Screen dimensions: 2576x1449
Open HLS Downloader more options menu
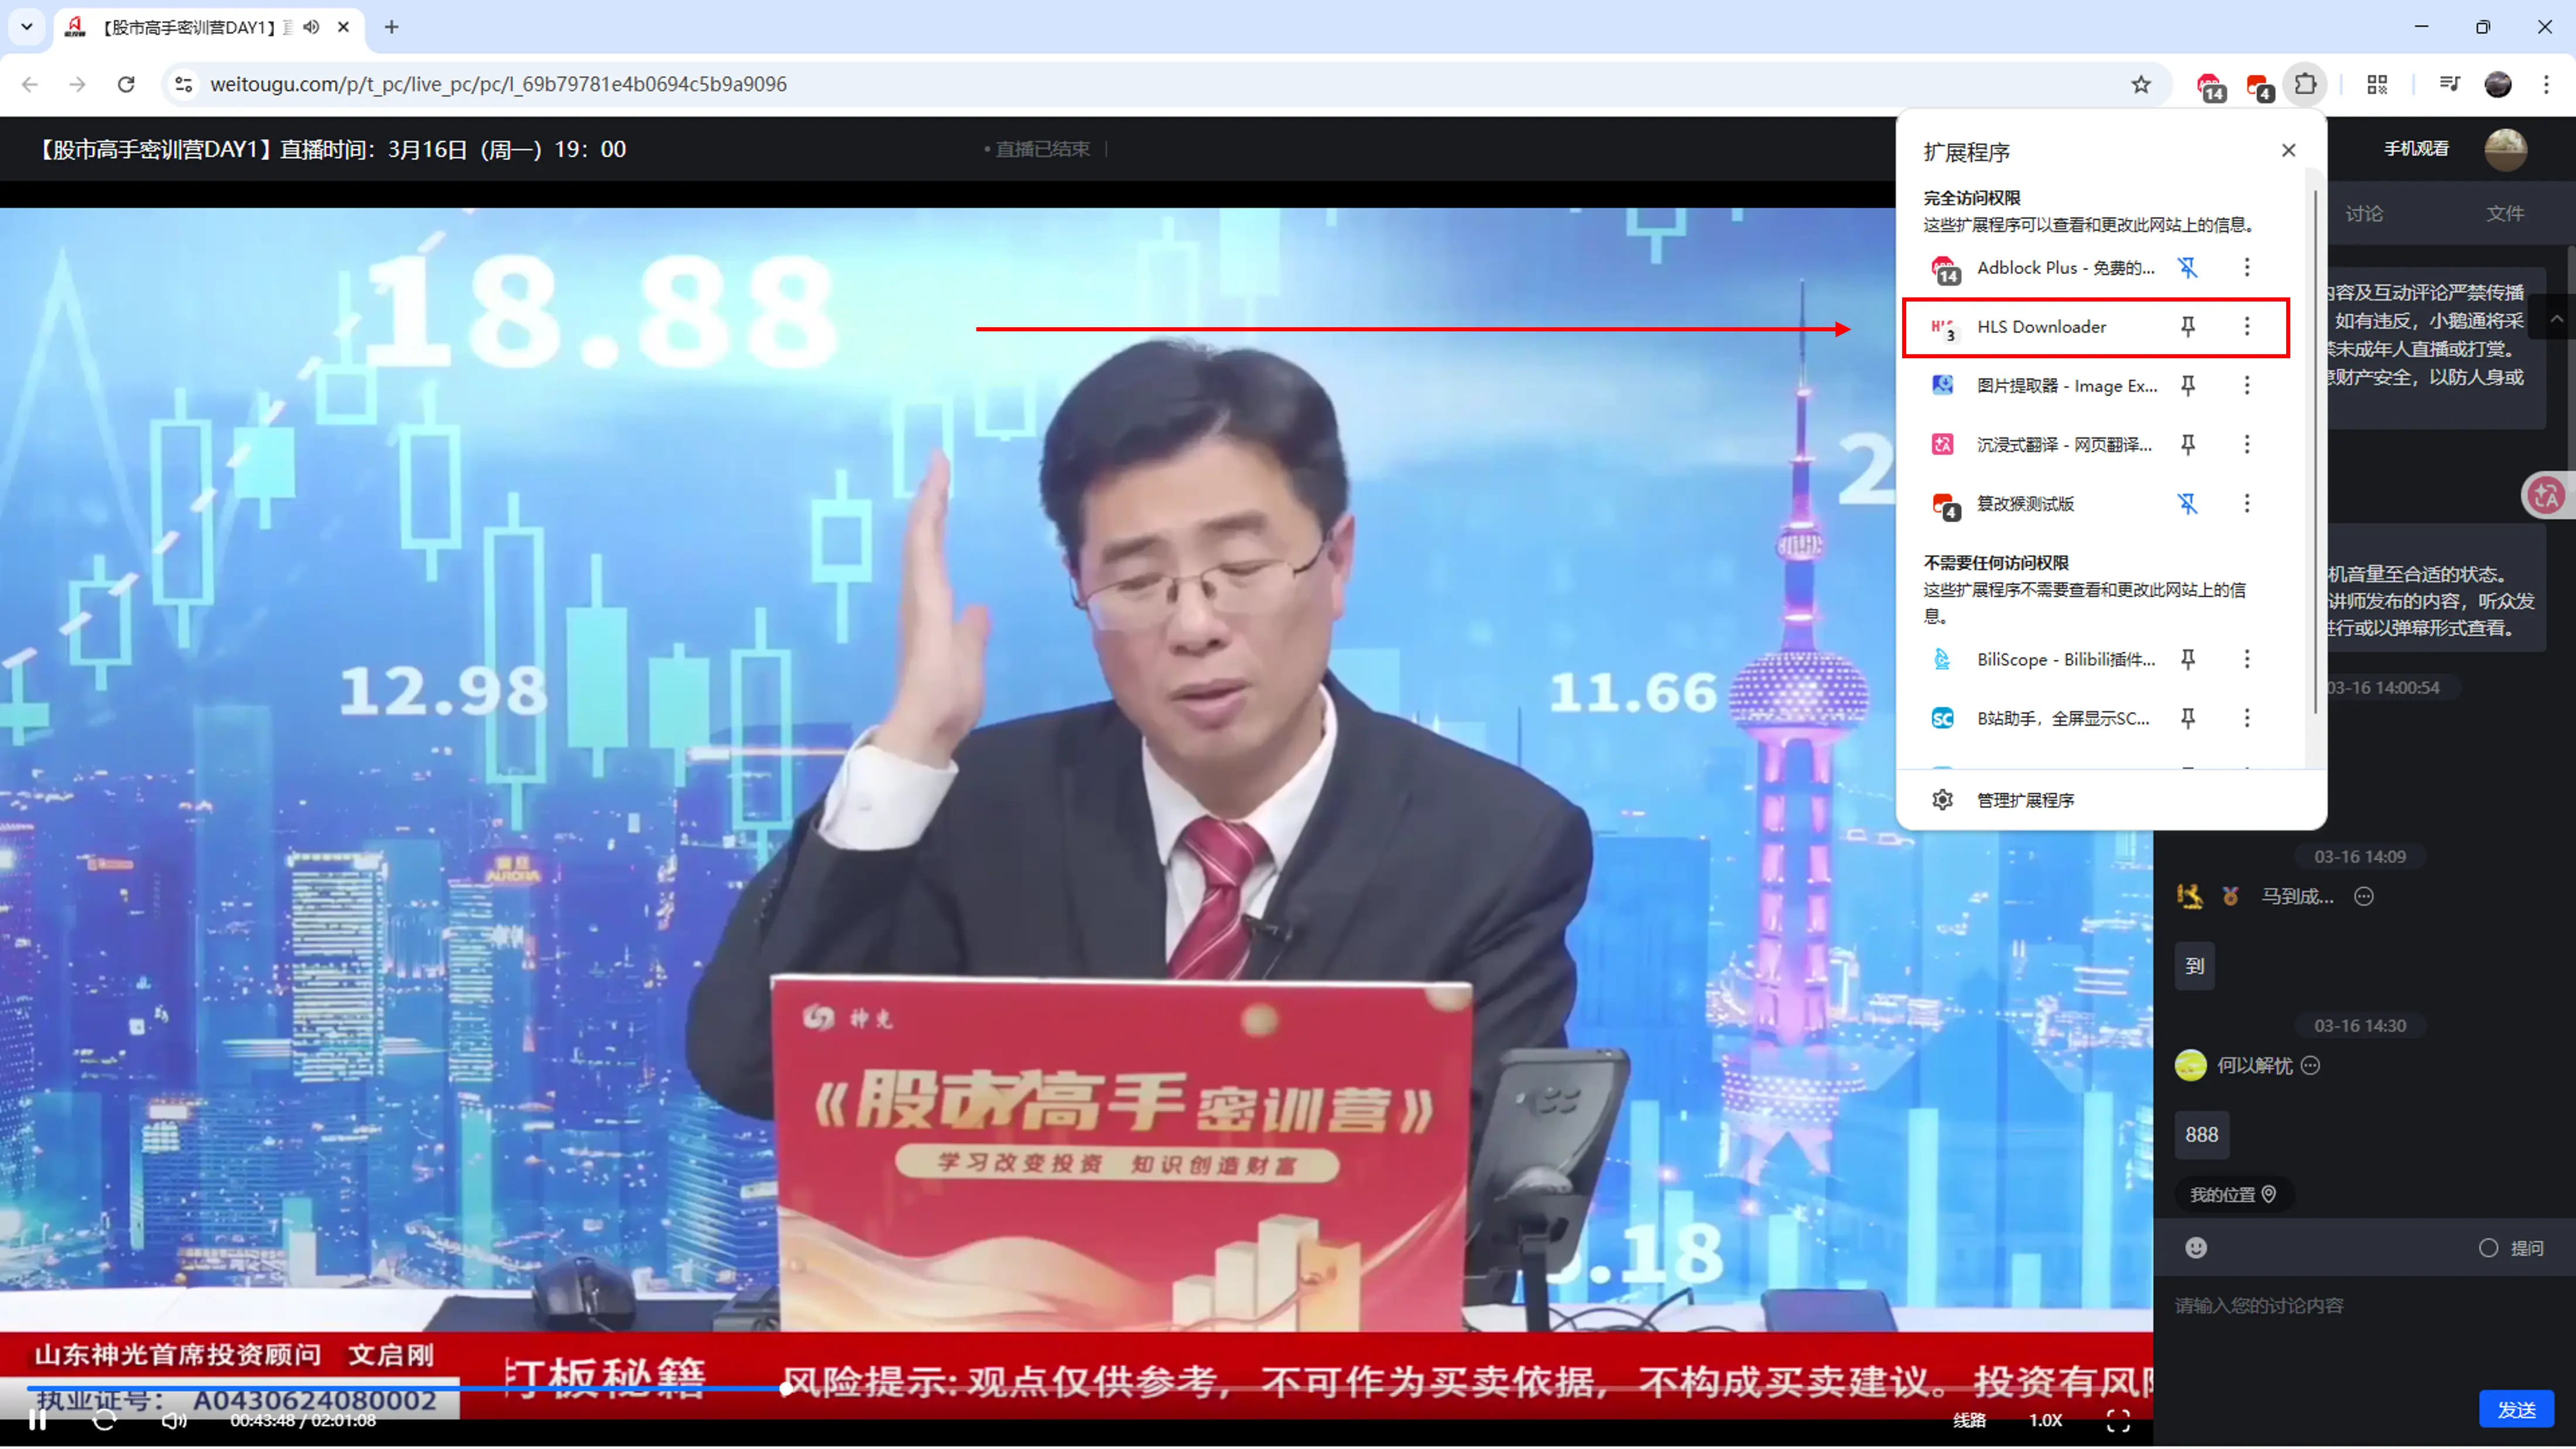(x=2246, y=327)
